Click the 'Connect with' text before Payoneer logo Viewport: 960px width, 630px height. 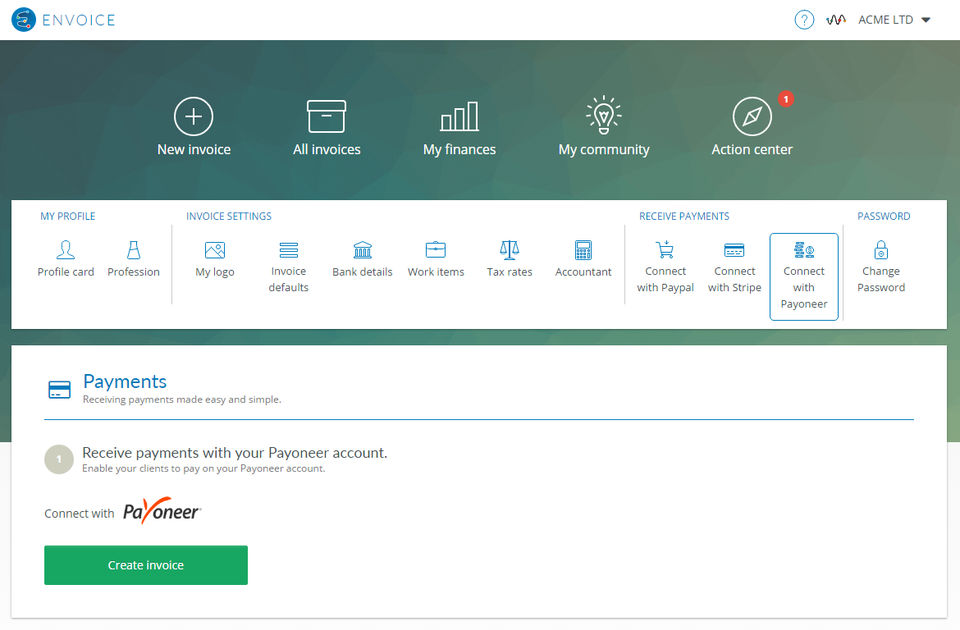click(79, 513)
